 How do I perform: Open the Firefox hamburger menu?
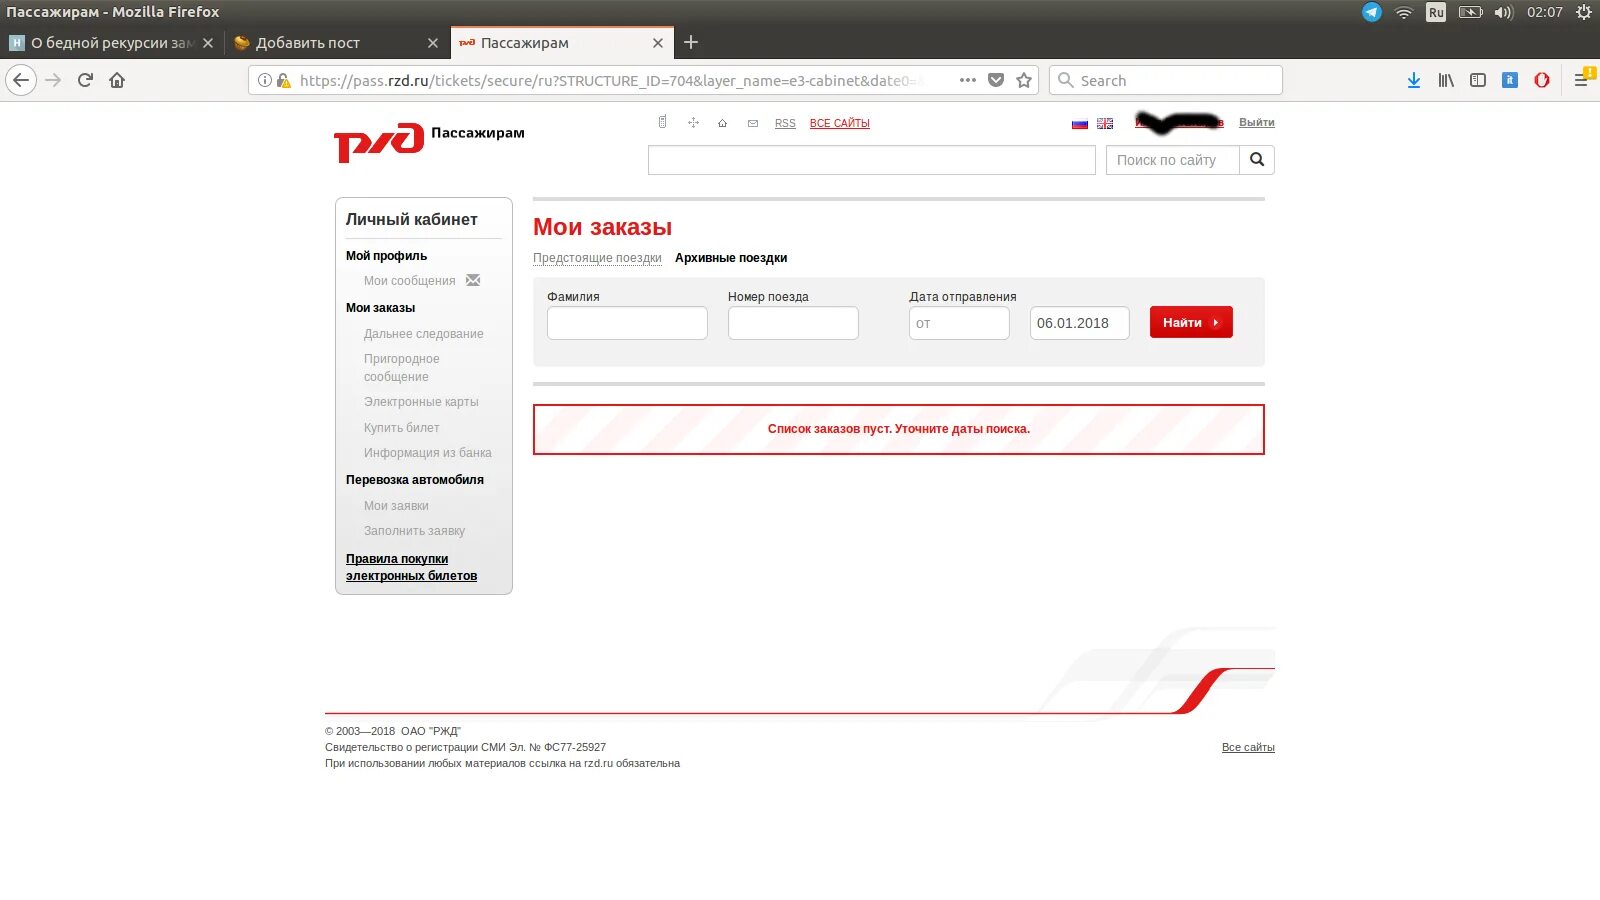(1582, 79)
